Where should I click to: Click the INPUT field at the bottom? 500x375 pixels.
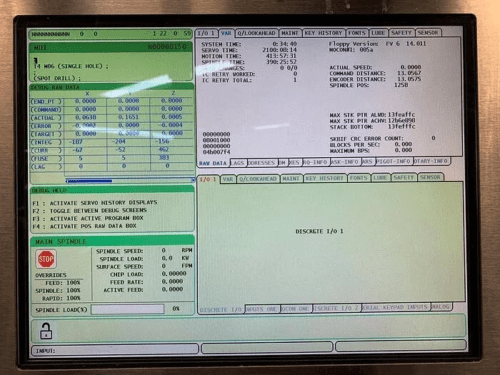pyautogui.click(x=115, y=350)
